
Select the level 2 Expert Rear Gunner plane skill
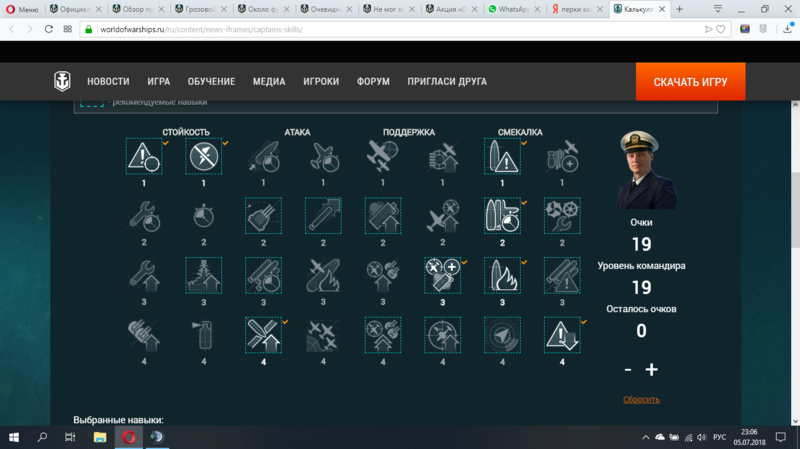(x=442, y=216)
